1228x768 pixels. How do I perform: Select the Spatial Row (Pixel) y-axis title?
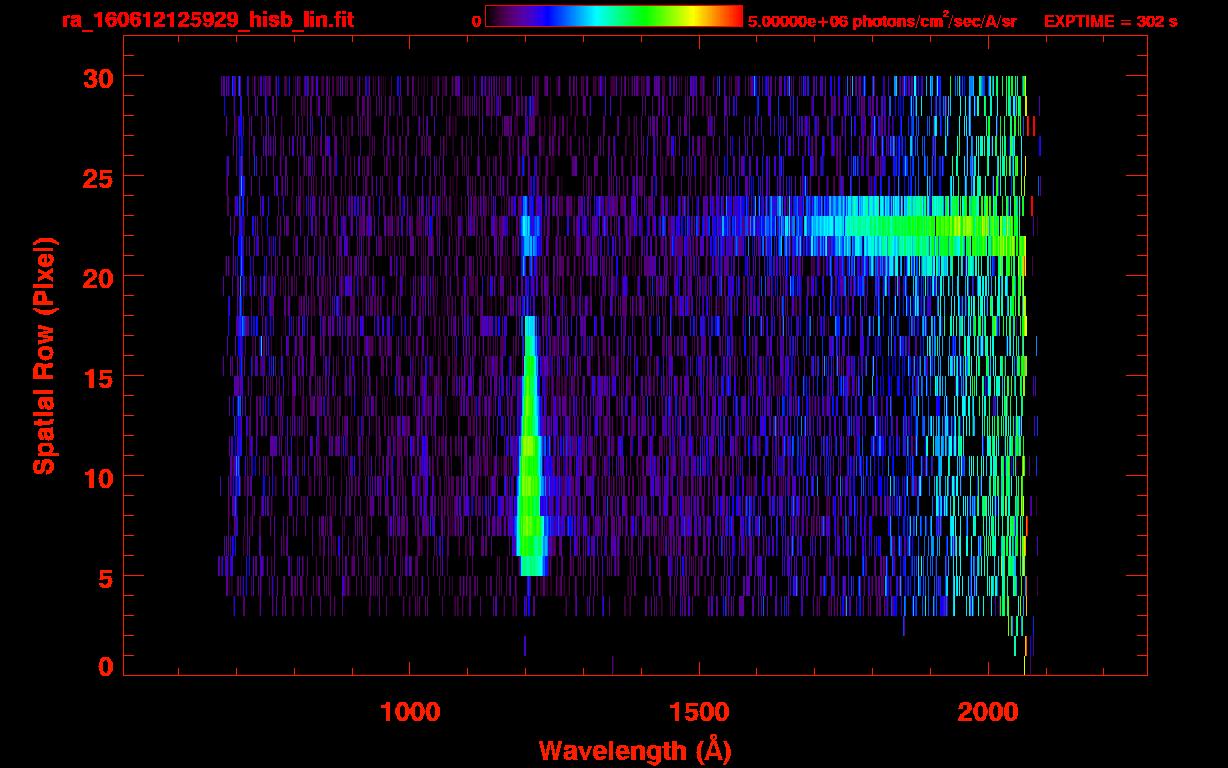coord(44,355)
